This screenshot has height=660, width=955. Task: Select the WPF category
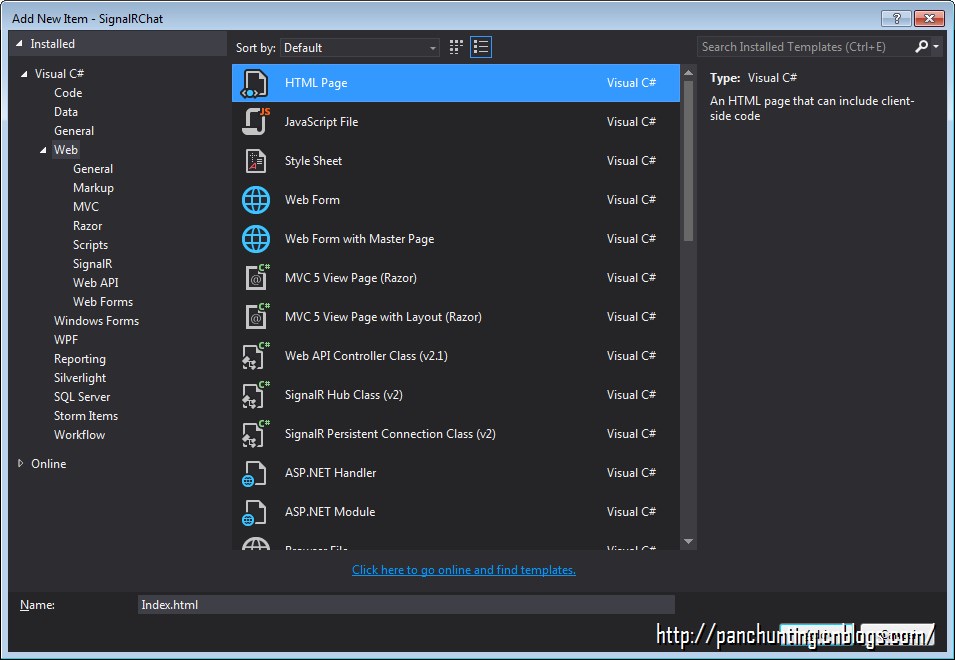(66, 340)
